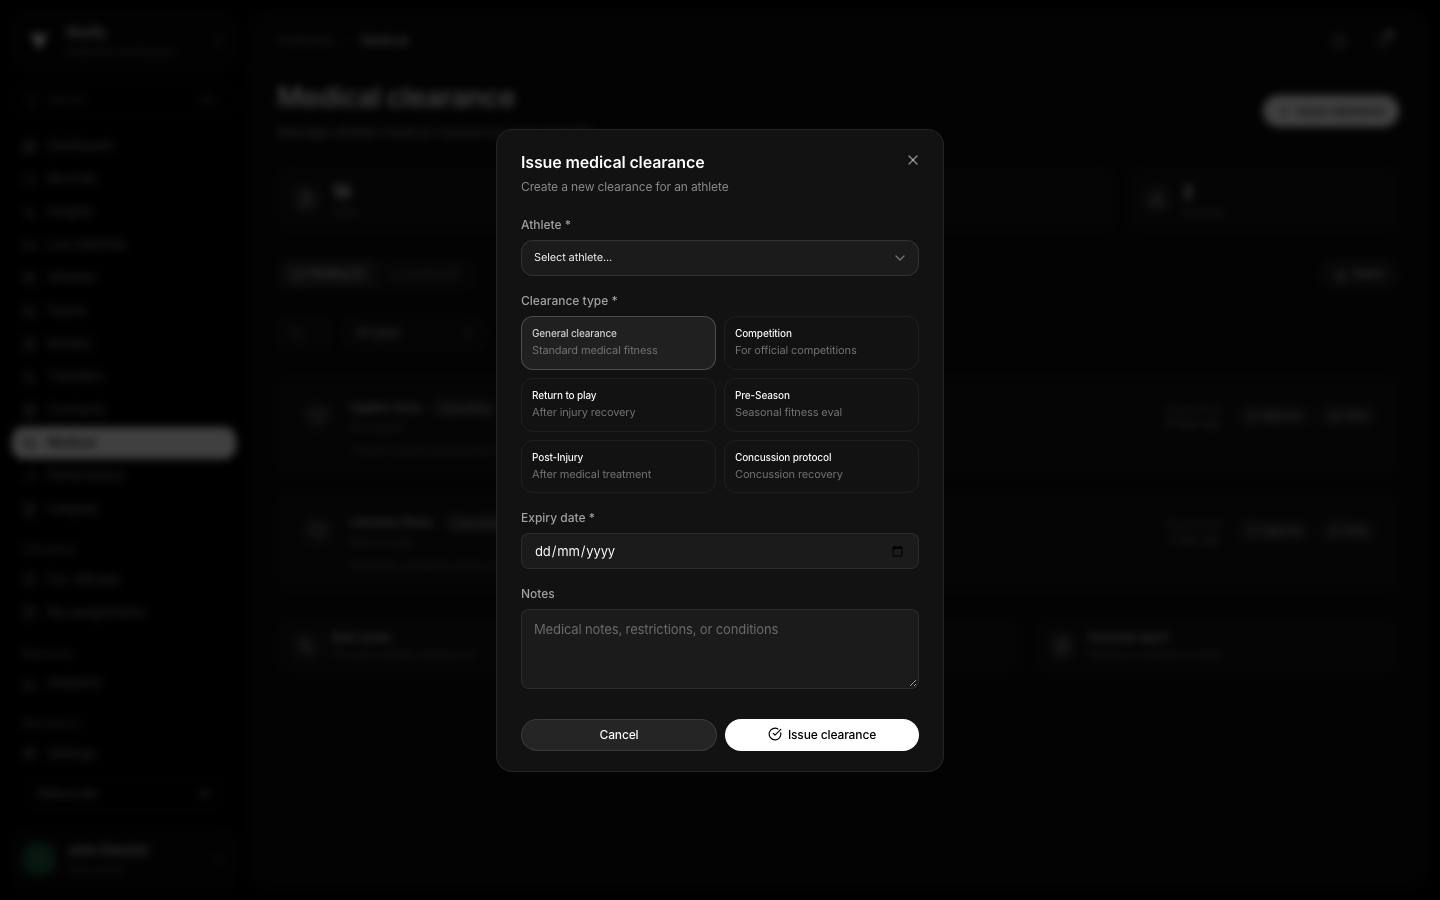Select the Concussion protocol clearance type
The image size is (1440, 900).
pyautogui.click(x=821, y=467)
